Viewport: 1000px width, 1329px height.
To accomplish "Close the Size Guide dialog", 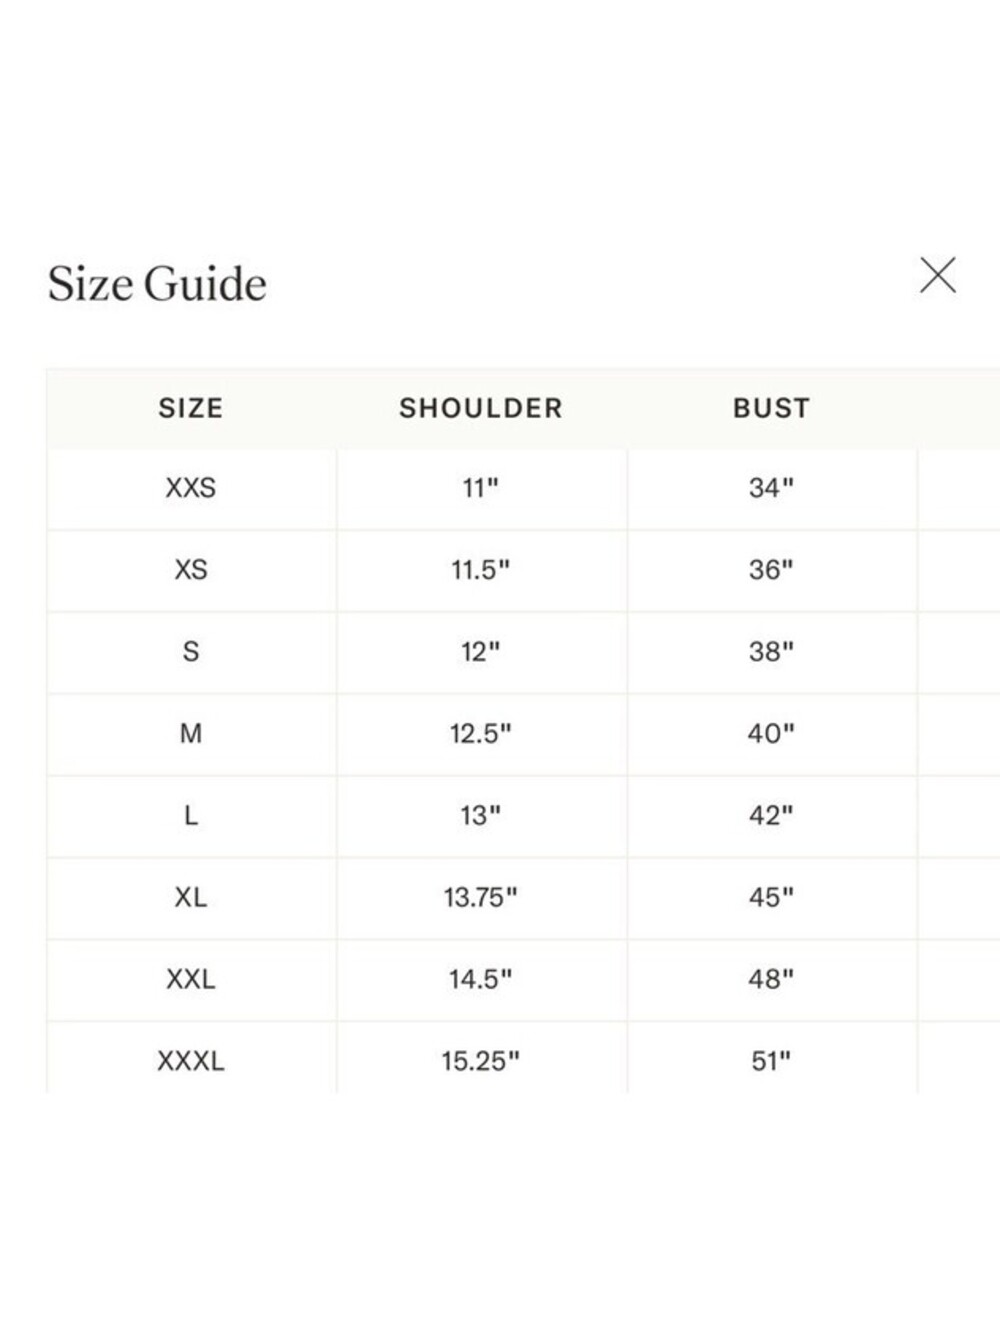I will pos(938,275).
